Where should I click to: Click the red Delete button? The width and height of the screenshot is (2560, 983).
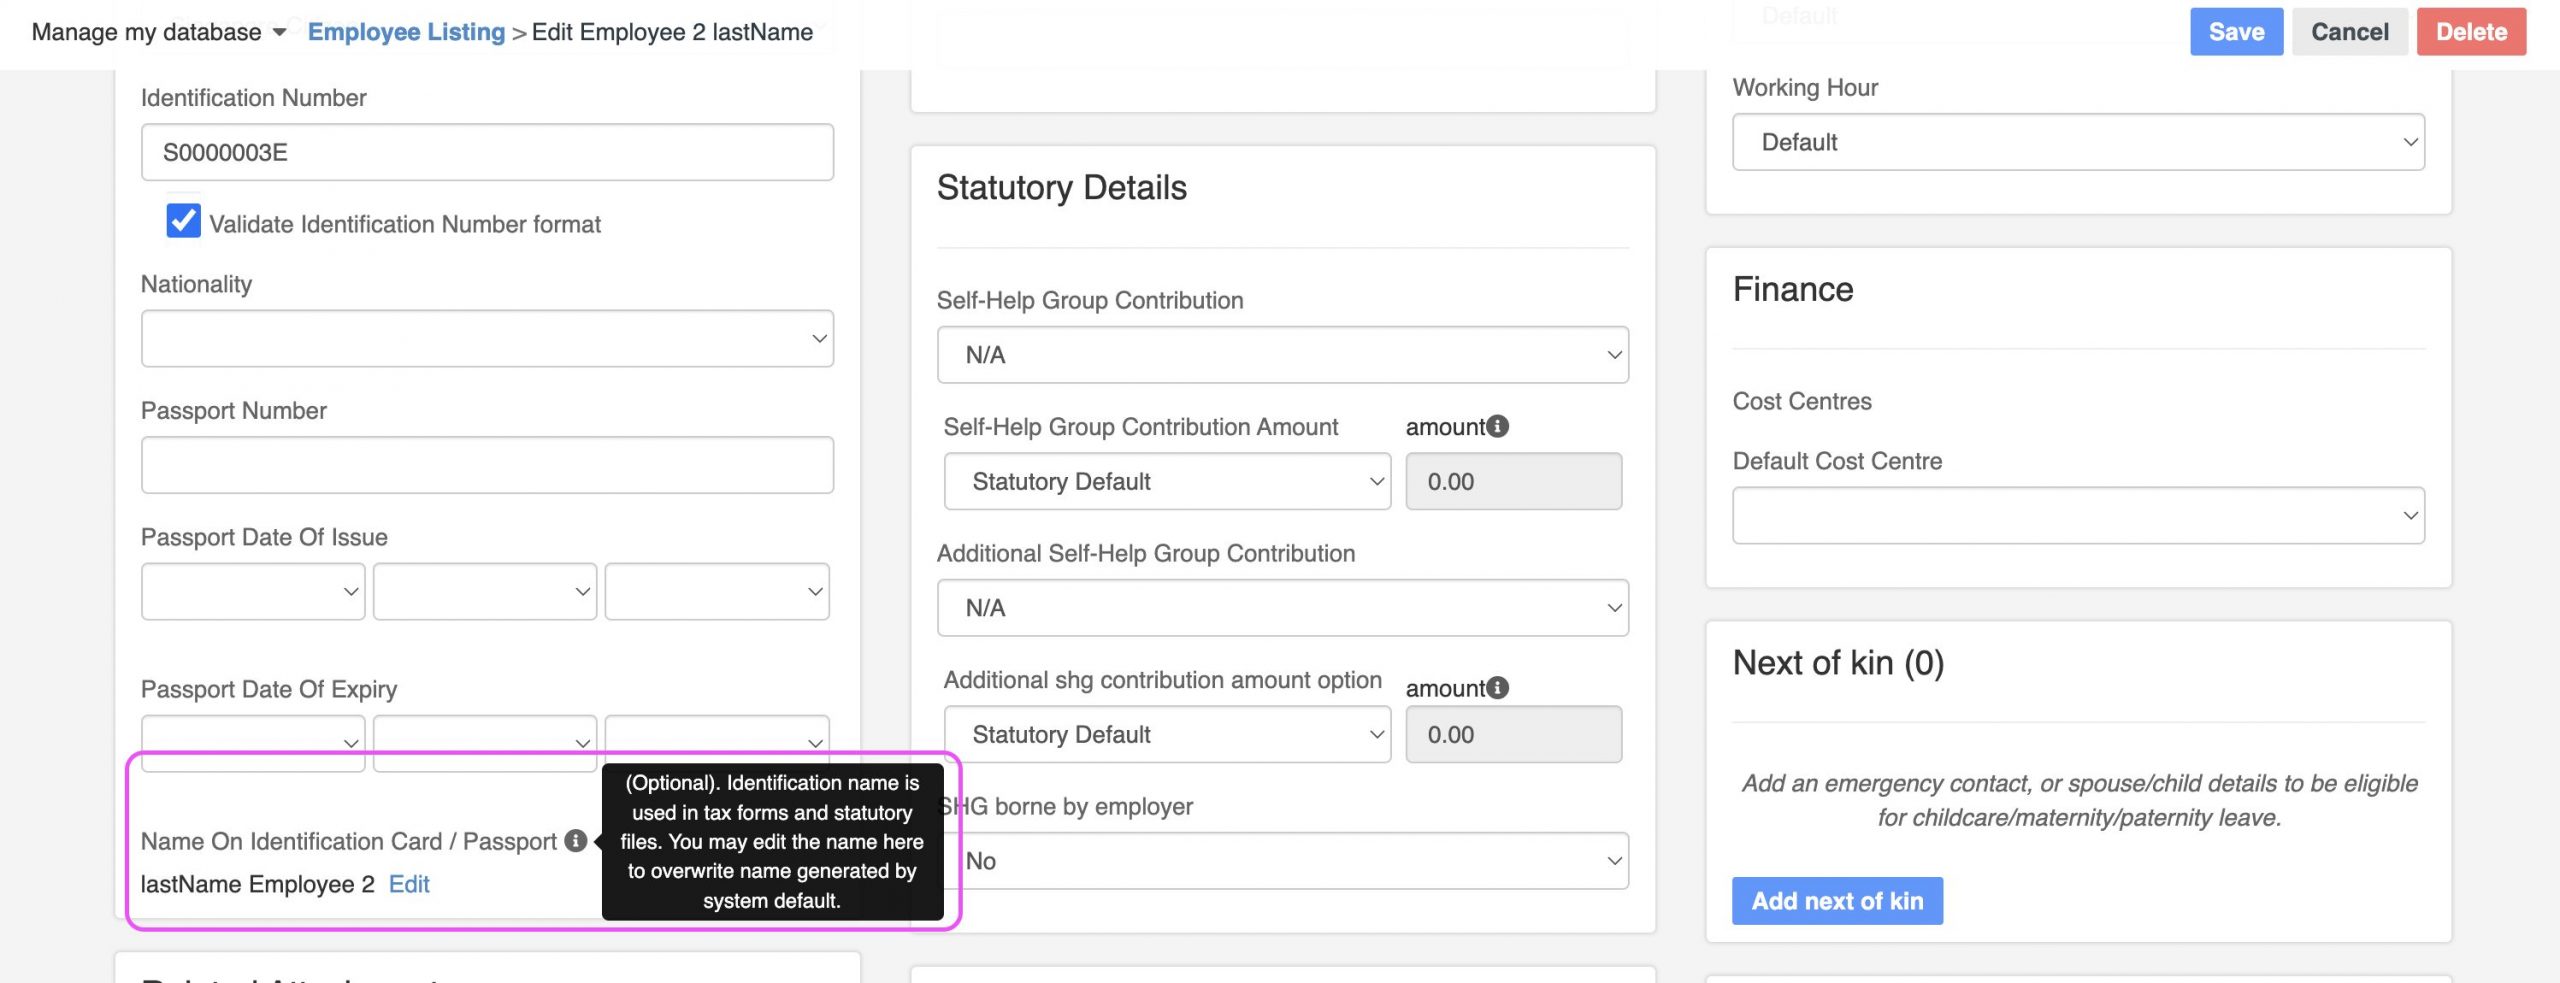[2470, 32]
